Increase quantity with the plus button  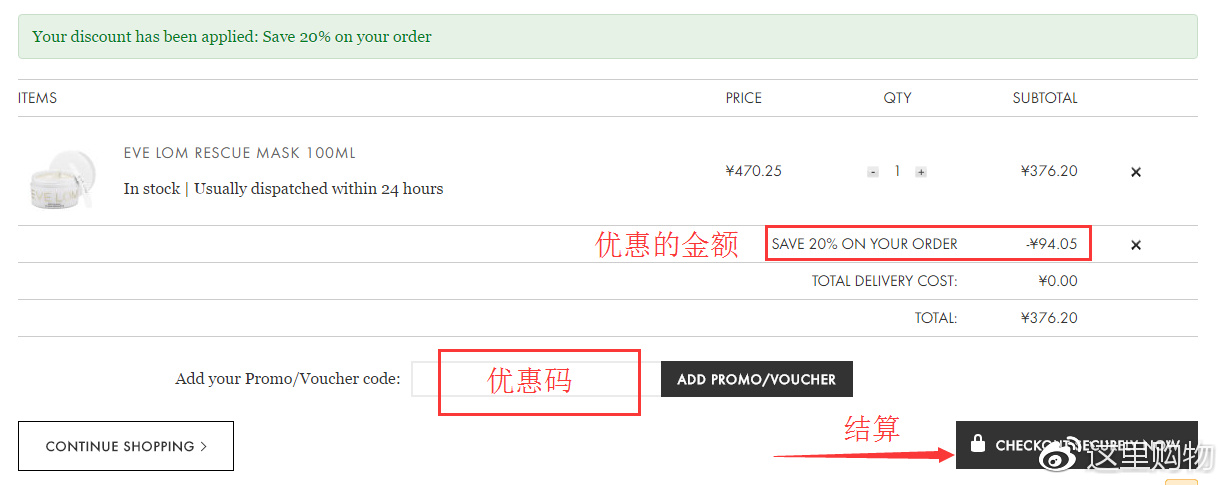(x=921, y=172)
